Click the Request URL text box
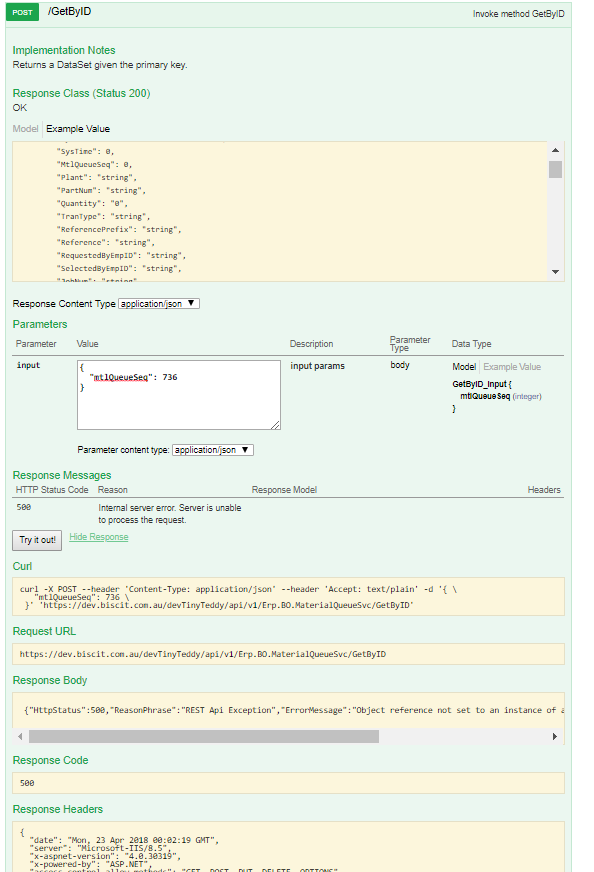This screenshot has height=872, width=594. (288, 654)
